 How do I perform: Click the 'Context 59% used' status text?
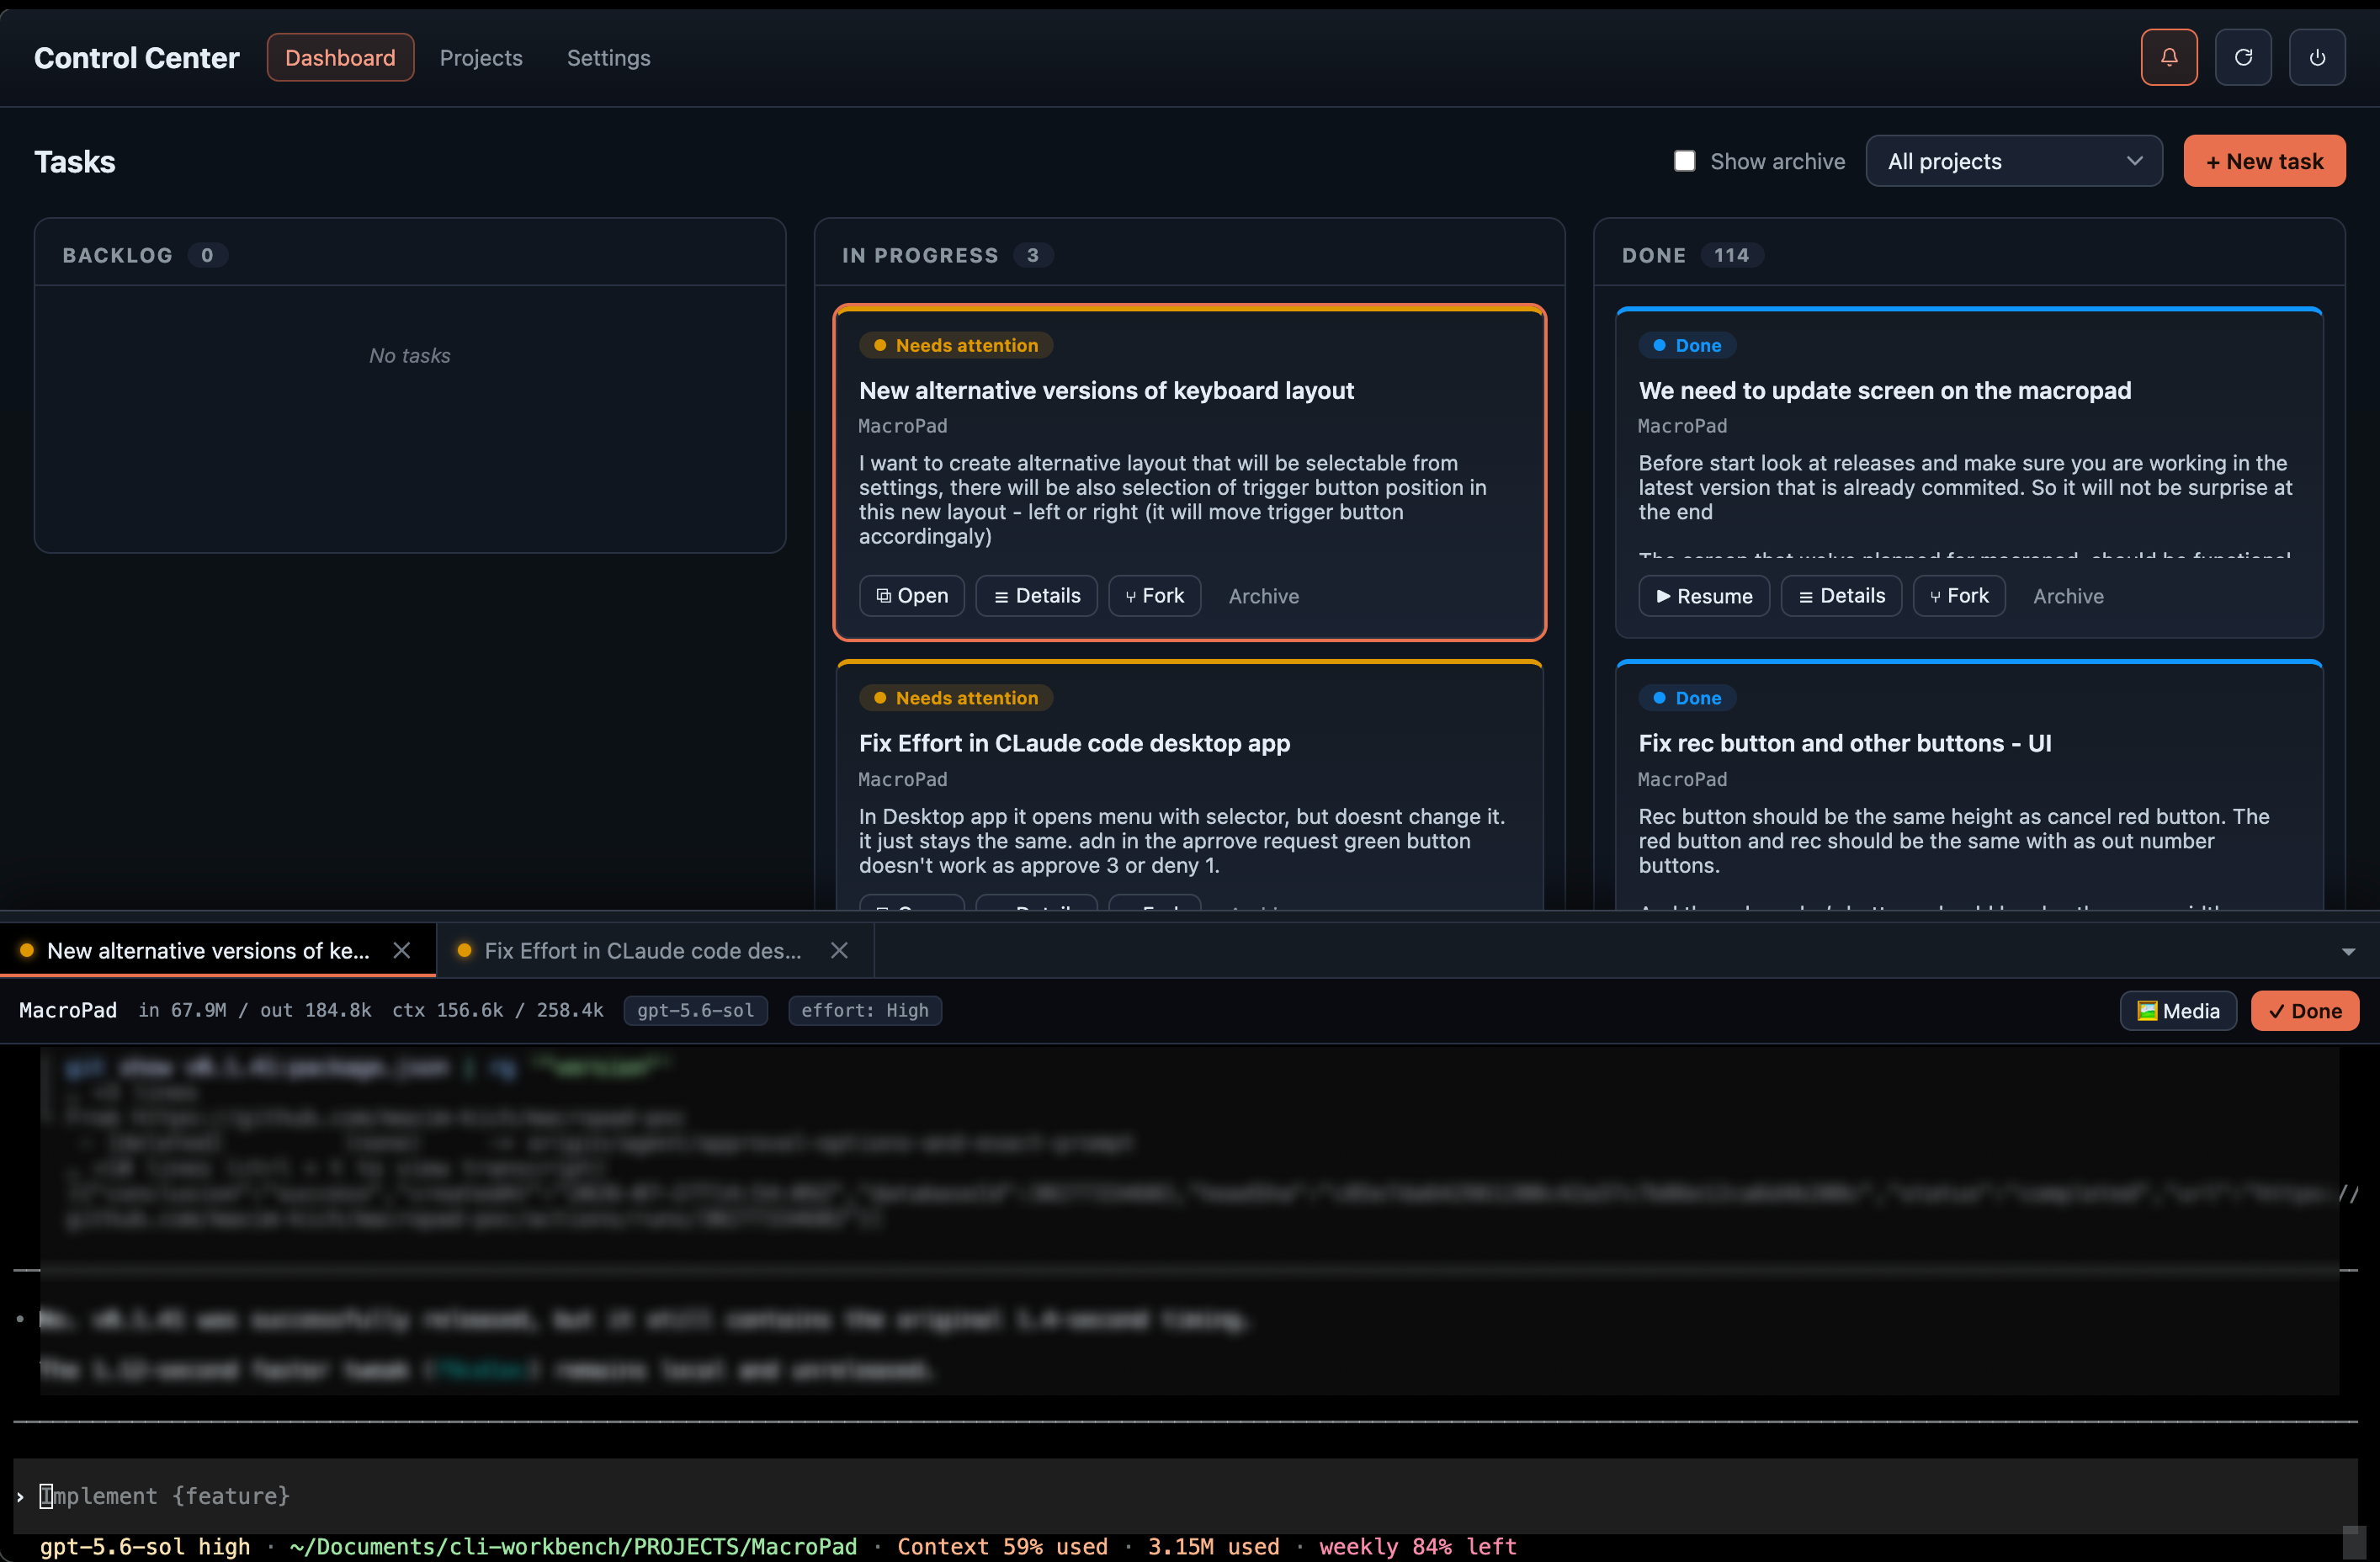(1002, 1546)
